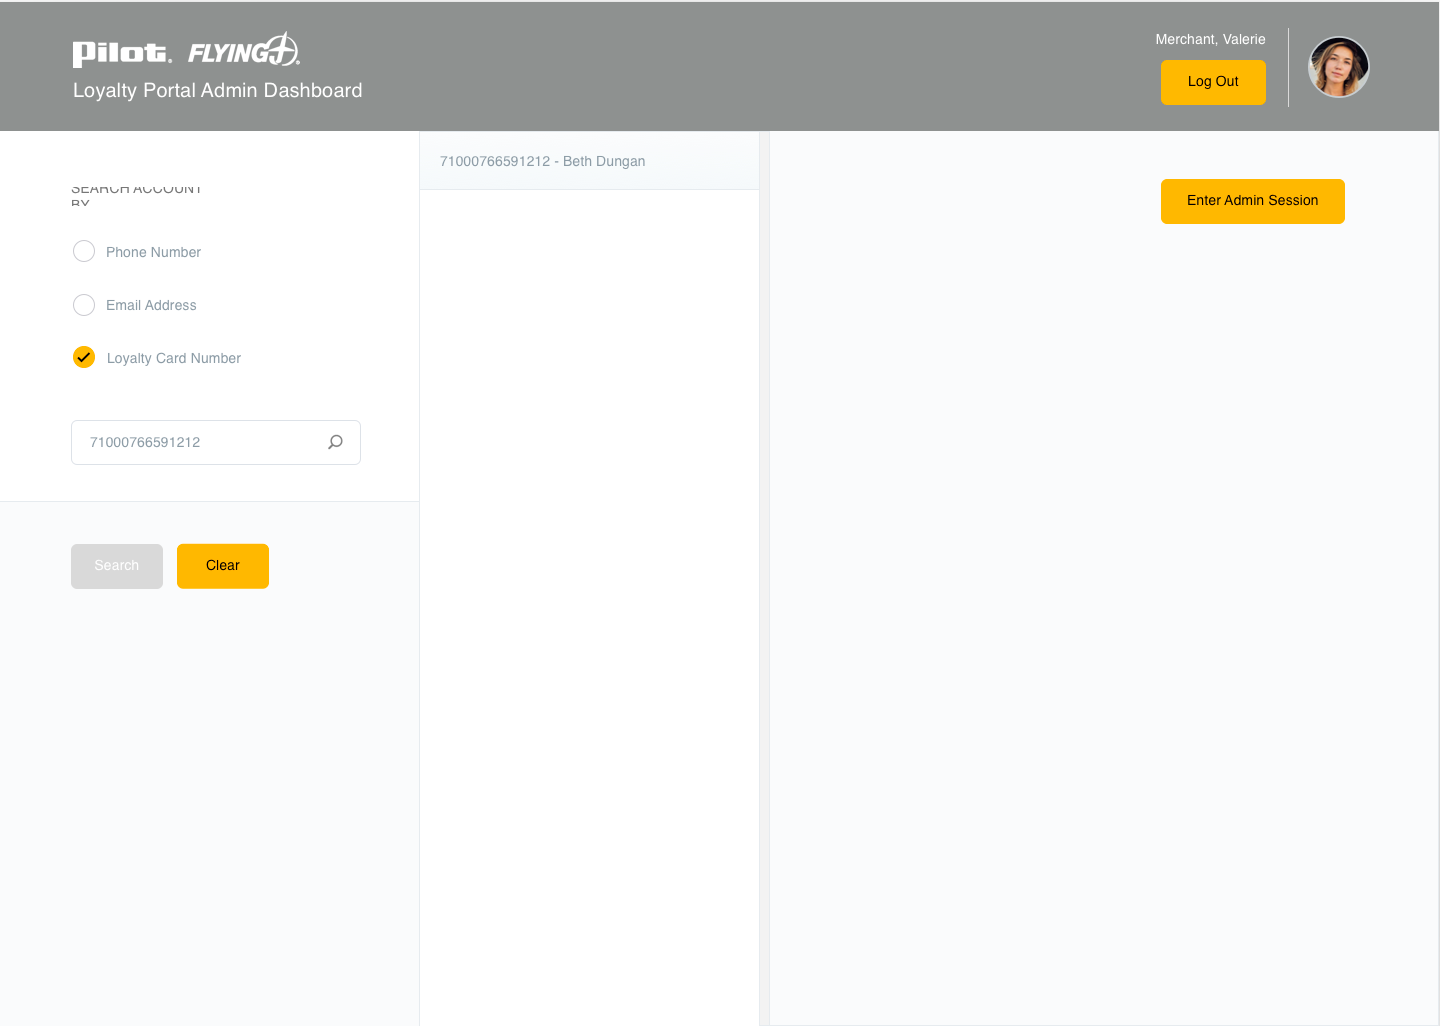Click the results panel vertical scrollbar
This screenshot has height=1026, width=1440.
(x=764, y=578)
